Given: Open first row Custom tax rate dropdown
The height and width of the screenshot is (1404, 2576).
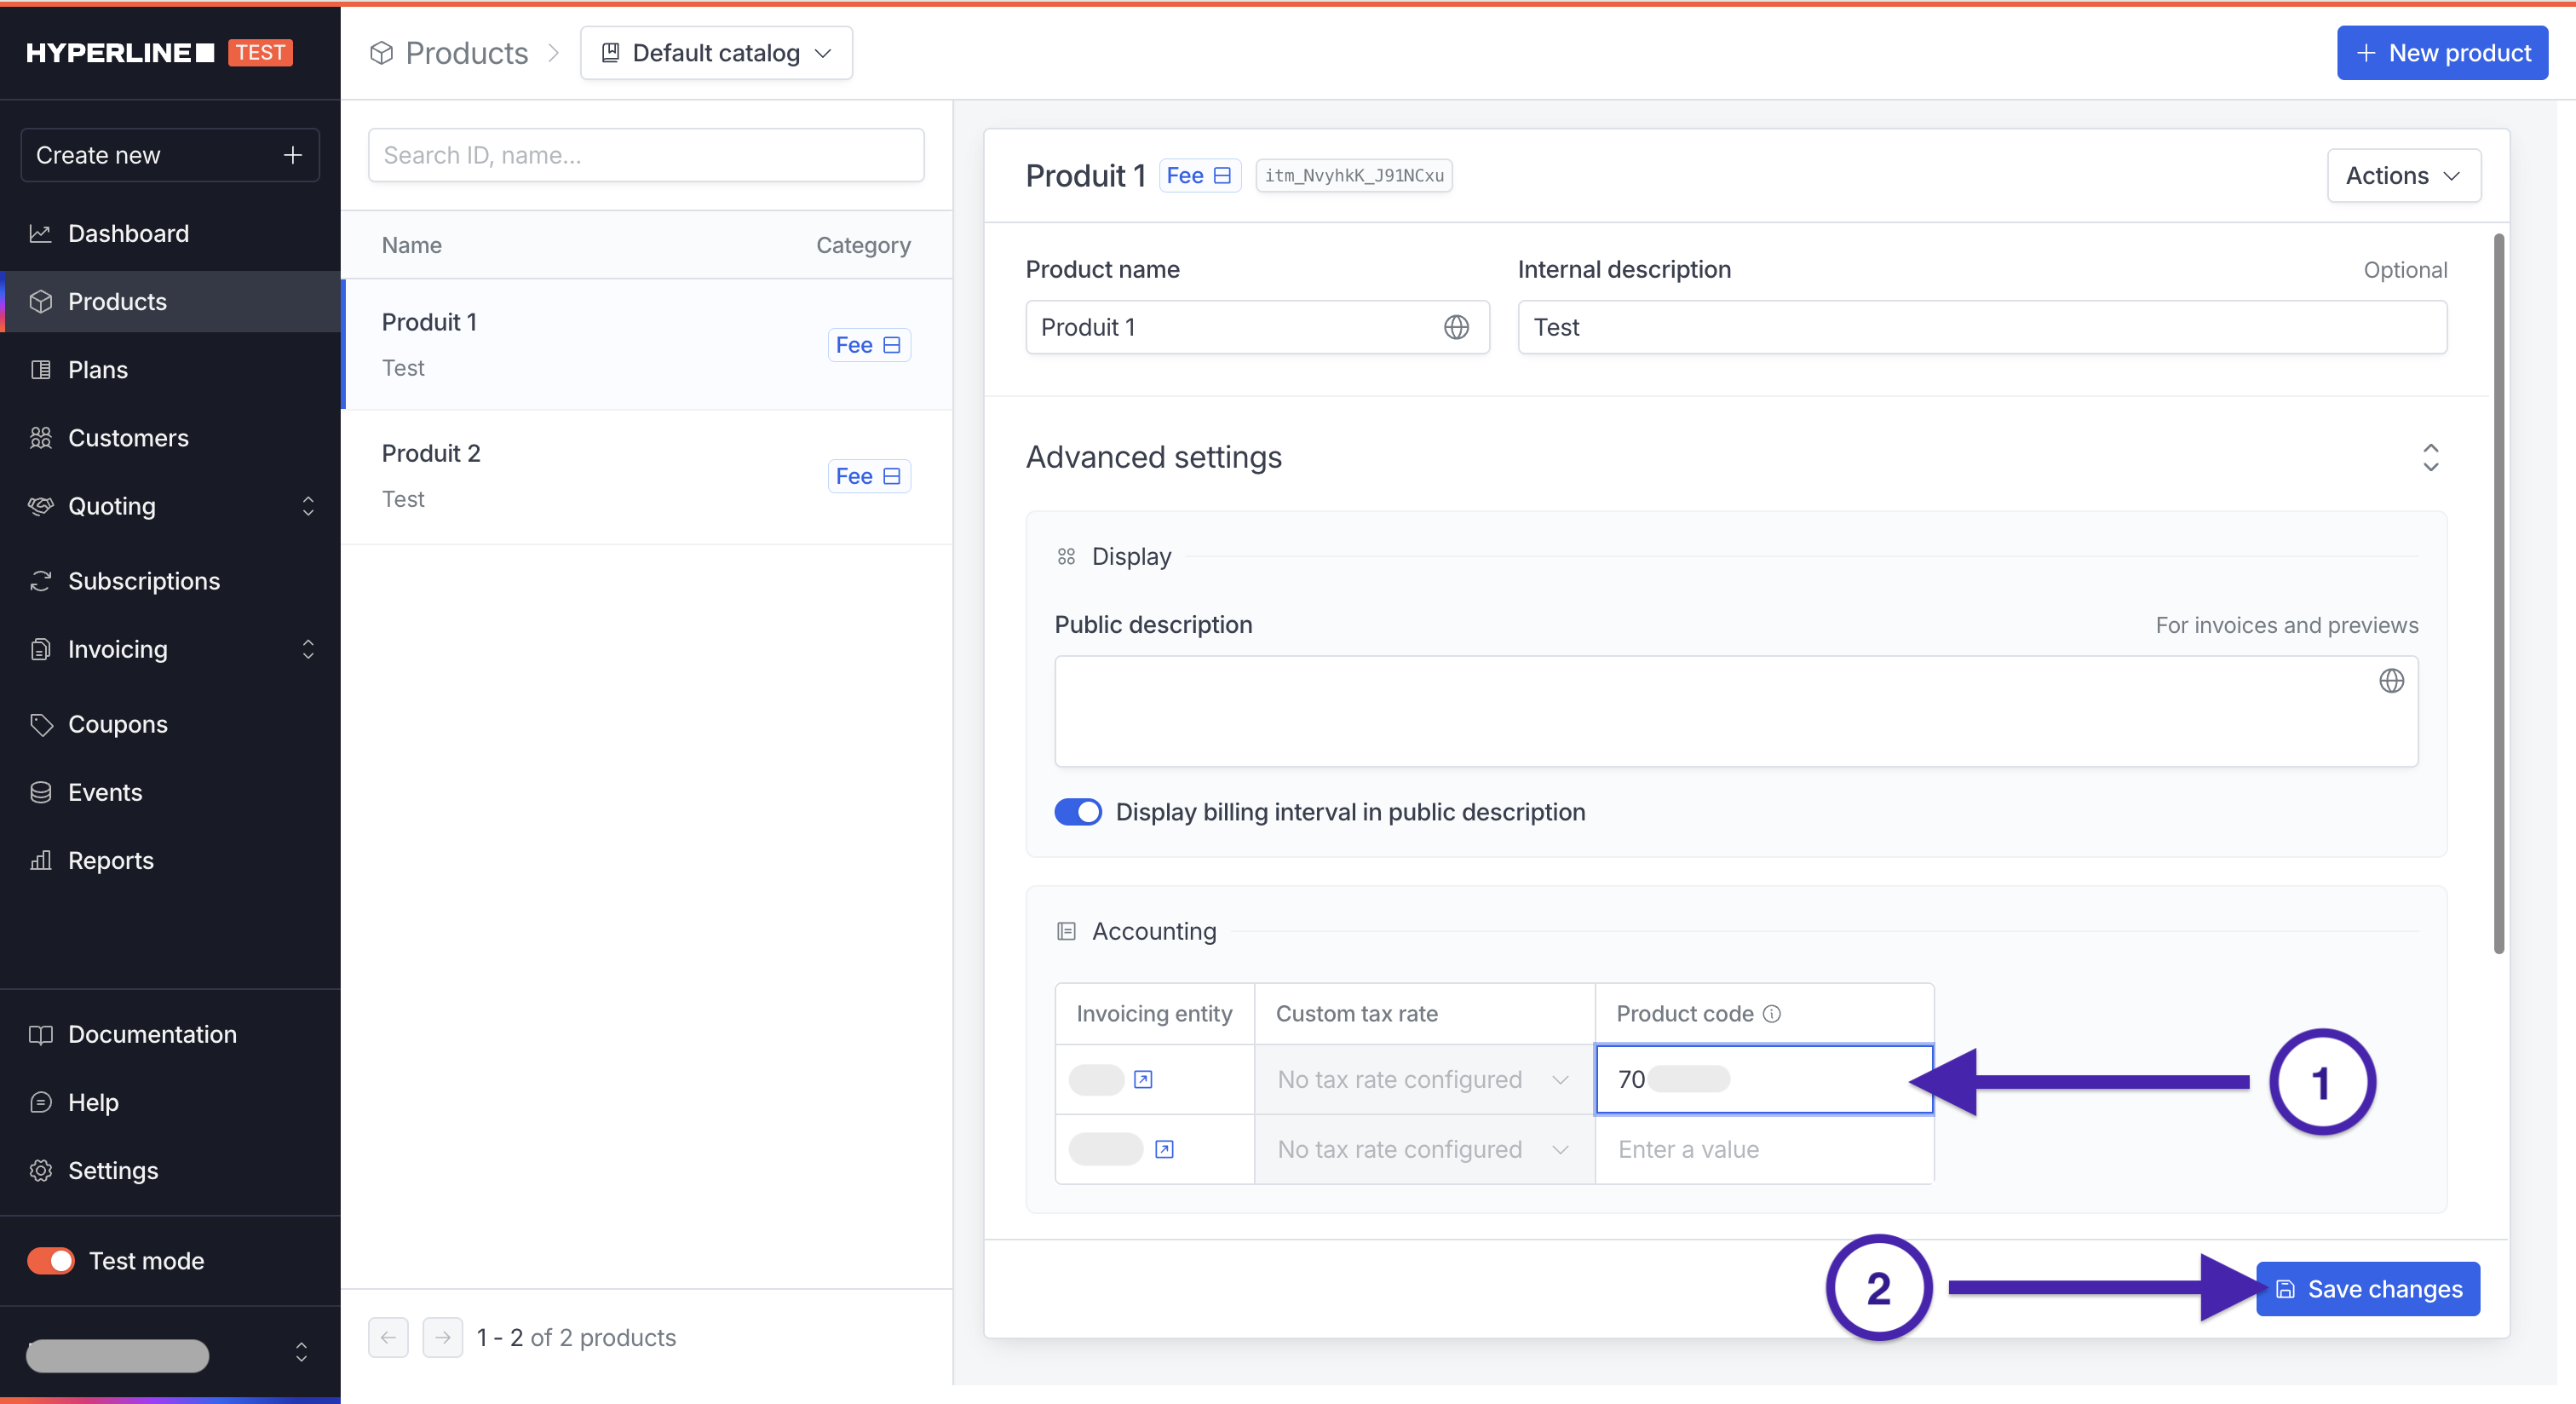Looking at the screenshot, I should tap(1423, 1079).
